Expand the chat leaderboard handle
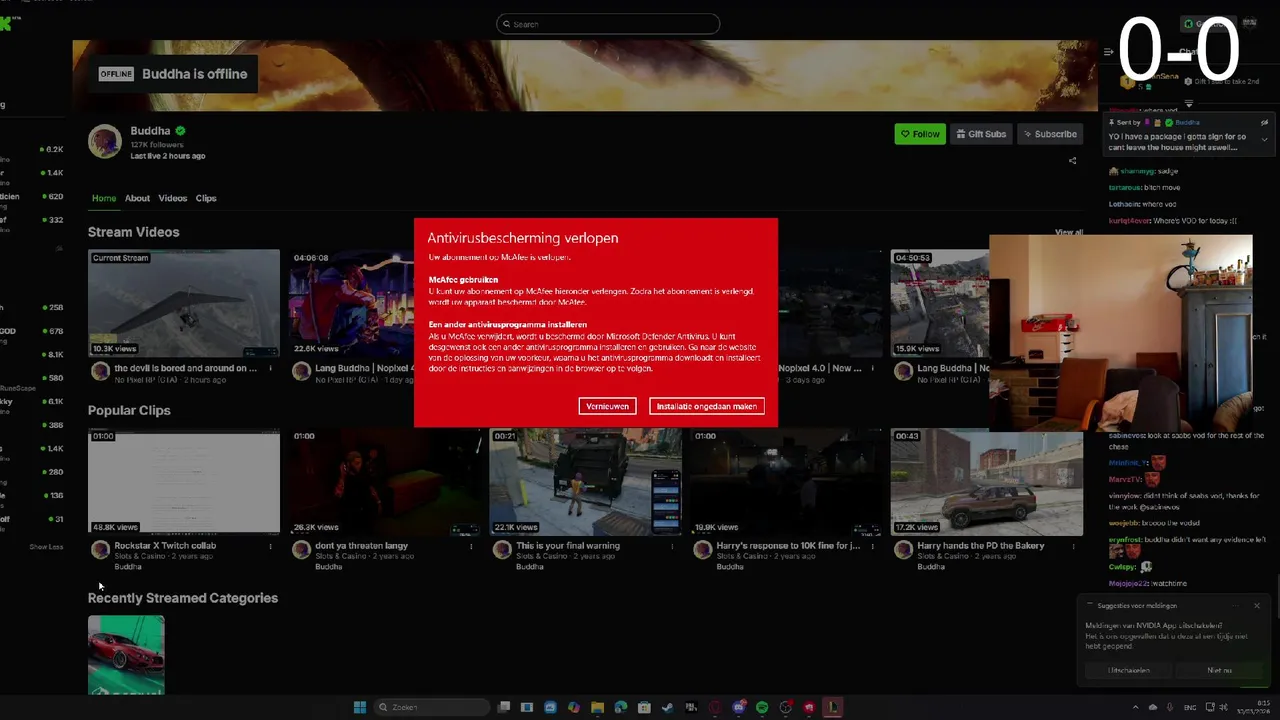Screen dimensions: 1280x720 click(1189, 103)
